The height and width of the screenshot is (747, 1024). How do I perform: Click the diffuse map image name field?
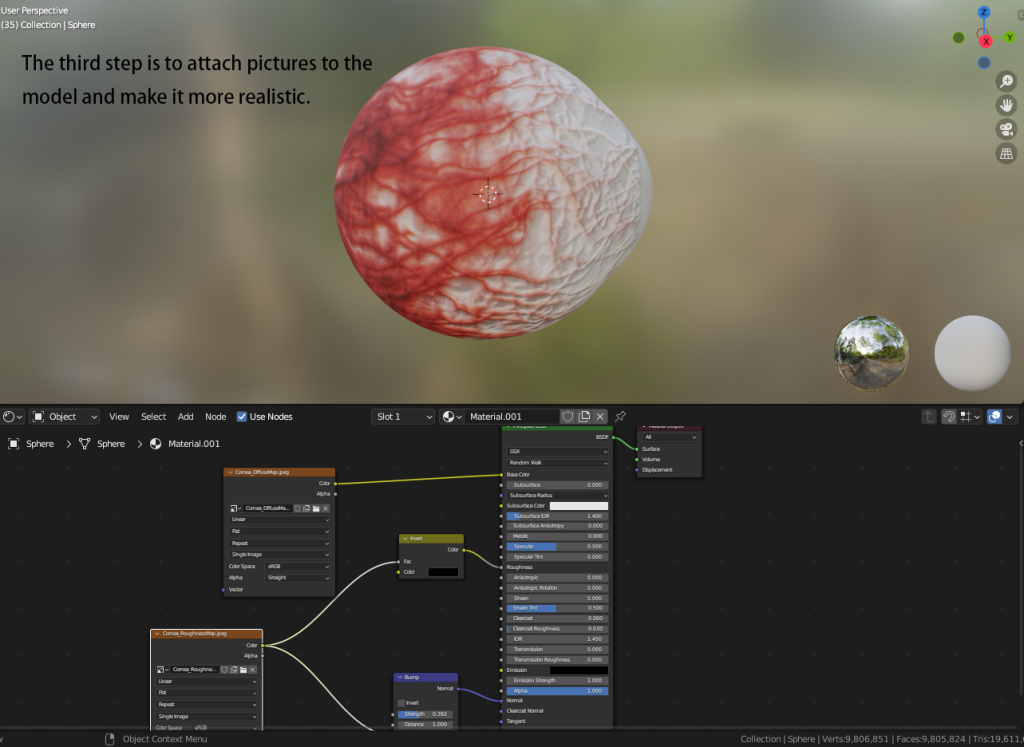coord(268,508)
